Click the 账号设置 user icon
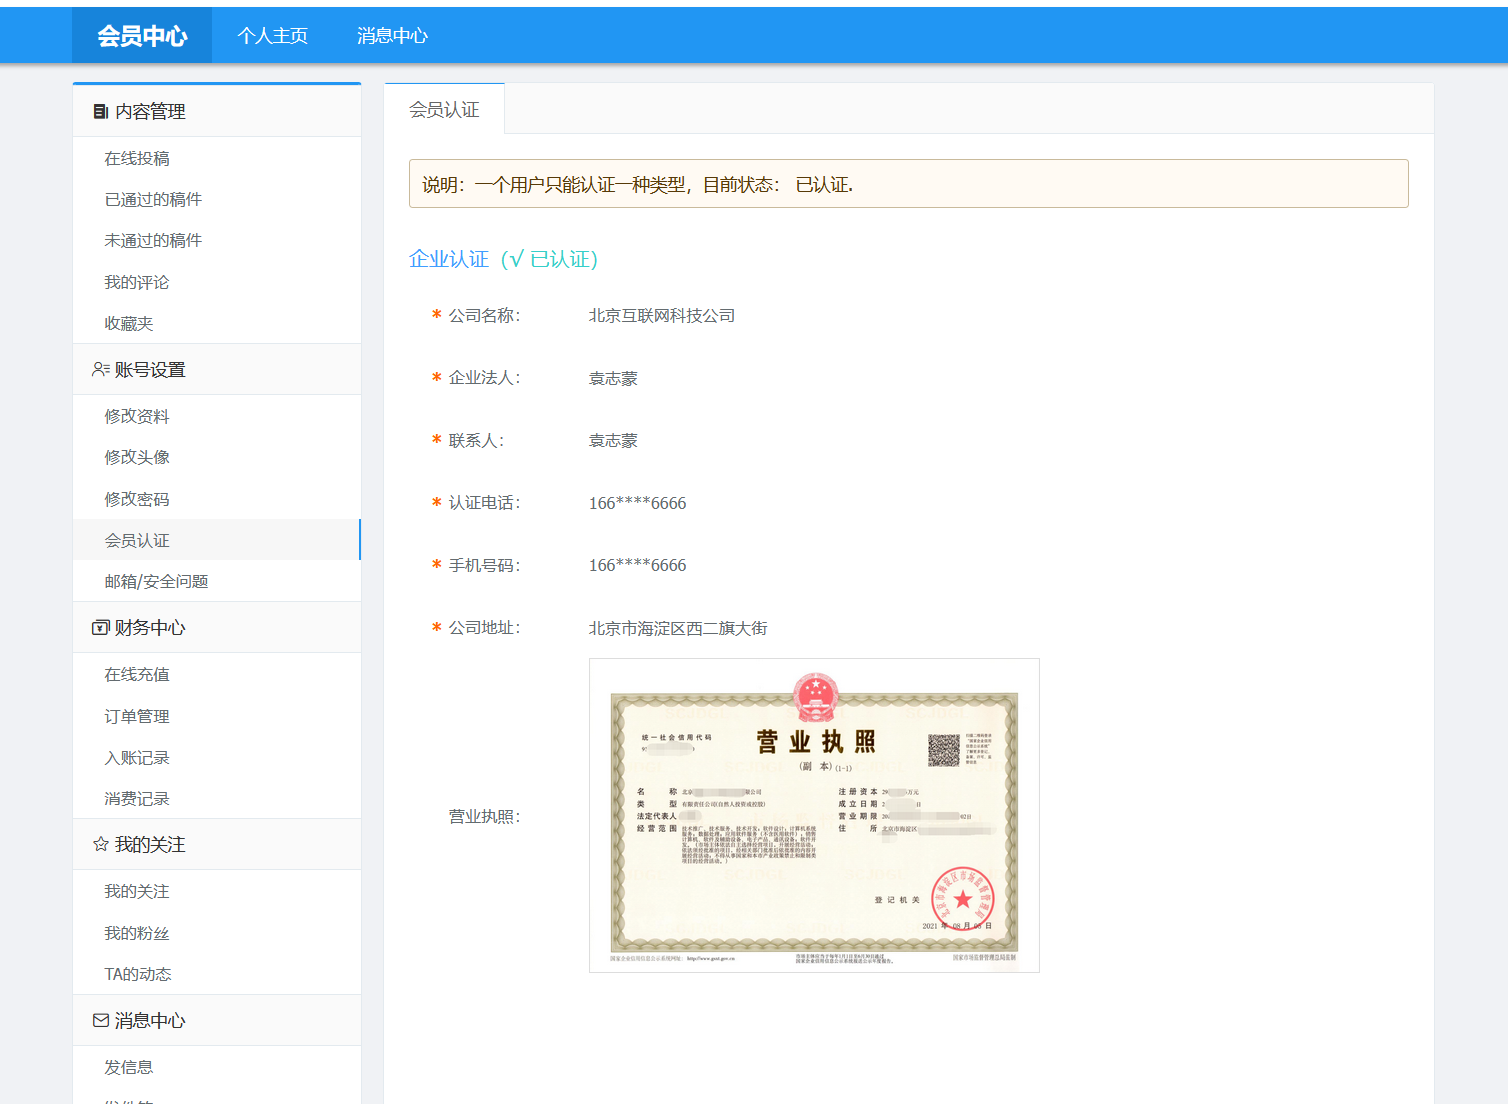 (100, 370)
